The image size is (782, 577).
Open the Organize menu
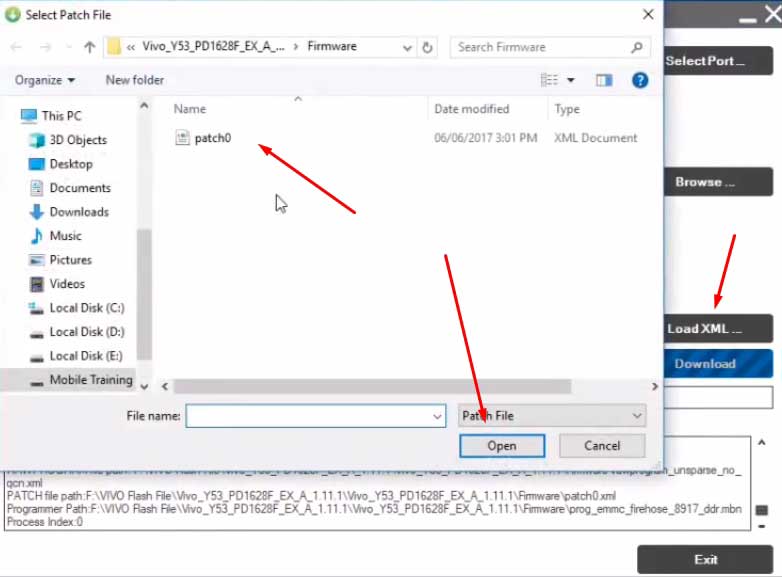click(x=44, y=80)
